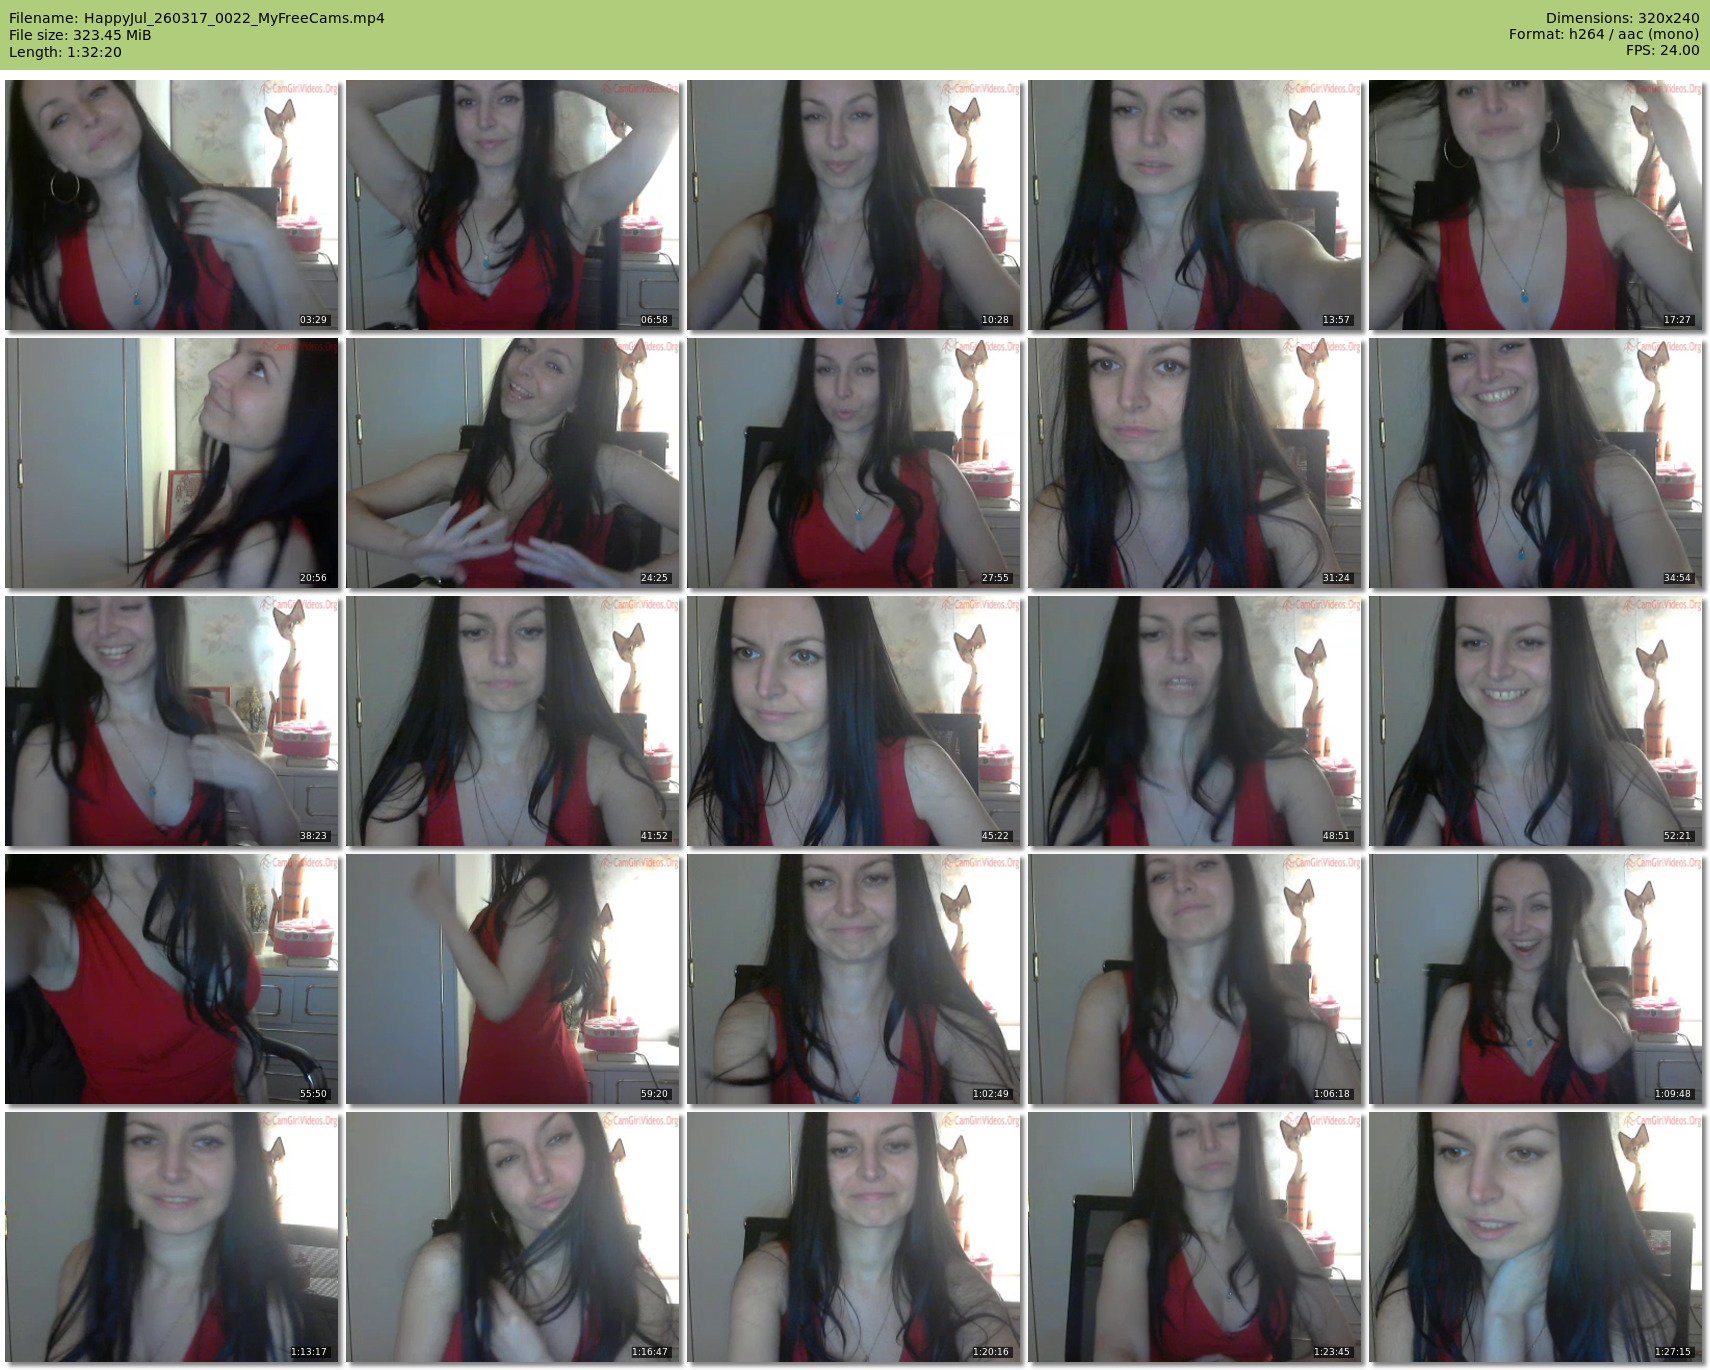Select the thumbnail timestamped 45:22
Screen dimensions: 1710x1370
(854, 721)
